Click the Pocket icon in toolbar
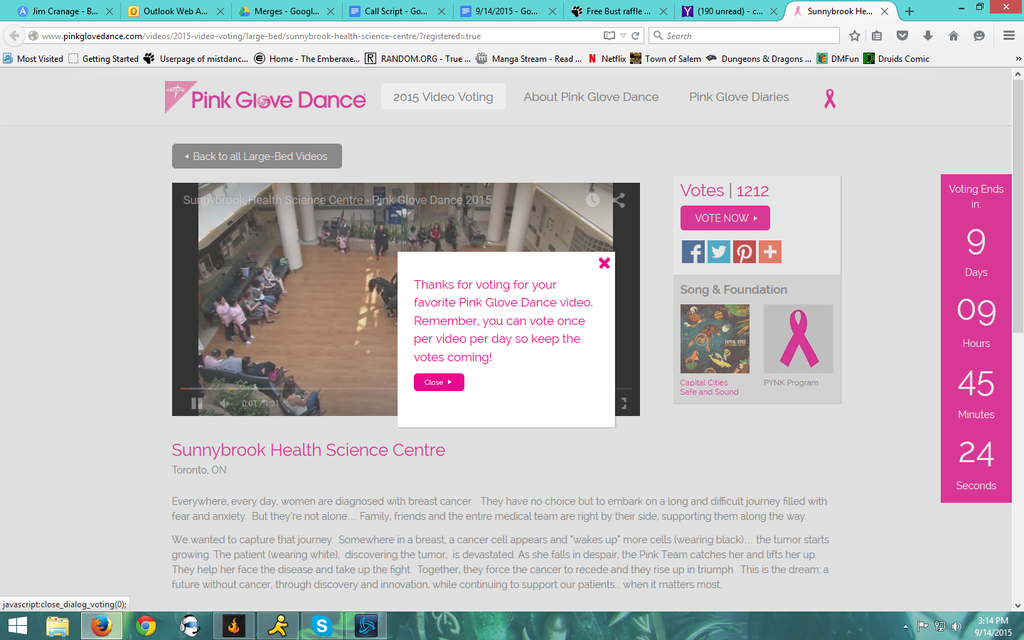1024x640 pixels. (x=902, y=36)
